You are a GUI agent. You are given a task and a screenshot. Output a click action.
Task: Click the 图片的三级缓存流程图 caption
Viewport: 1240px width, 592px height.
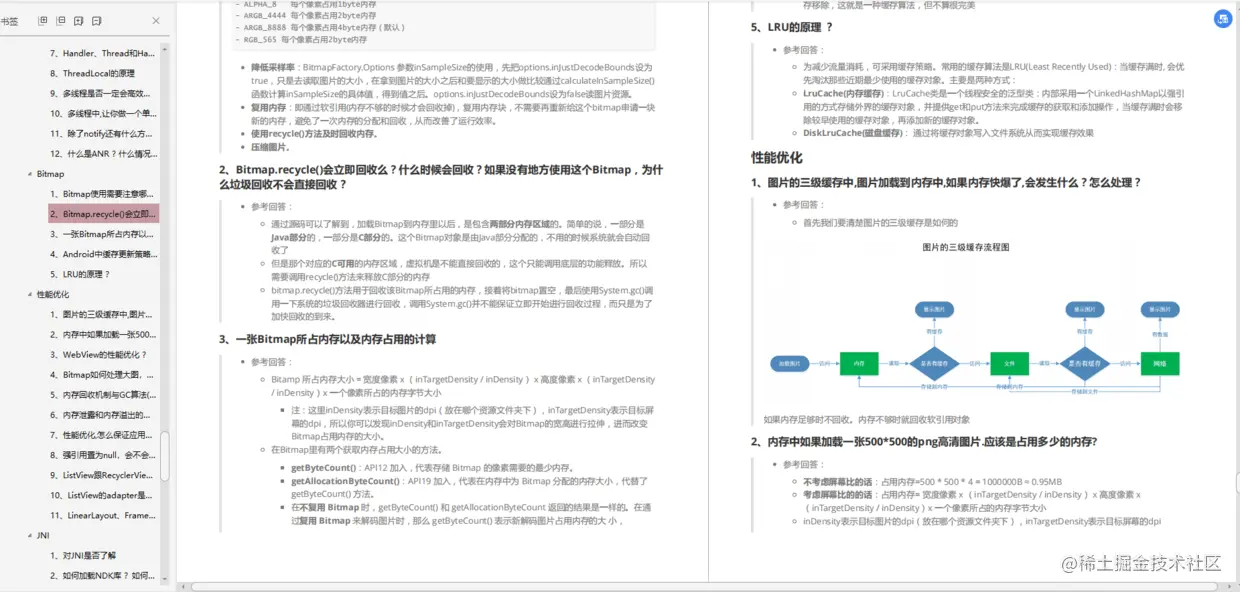pyautogui.click(x=966, y=246)
